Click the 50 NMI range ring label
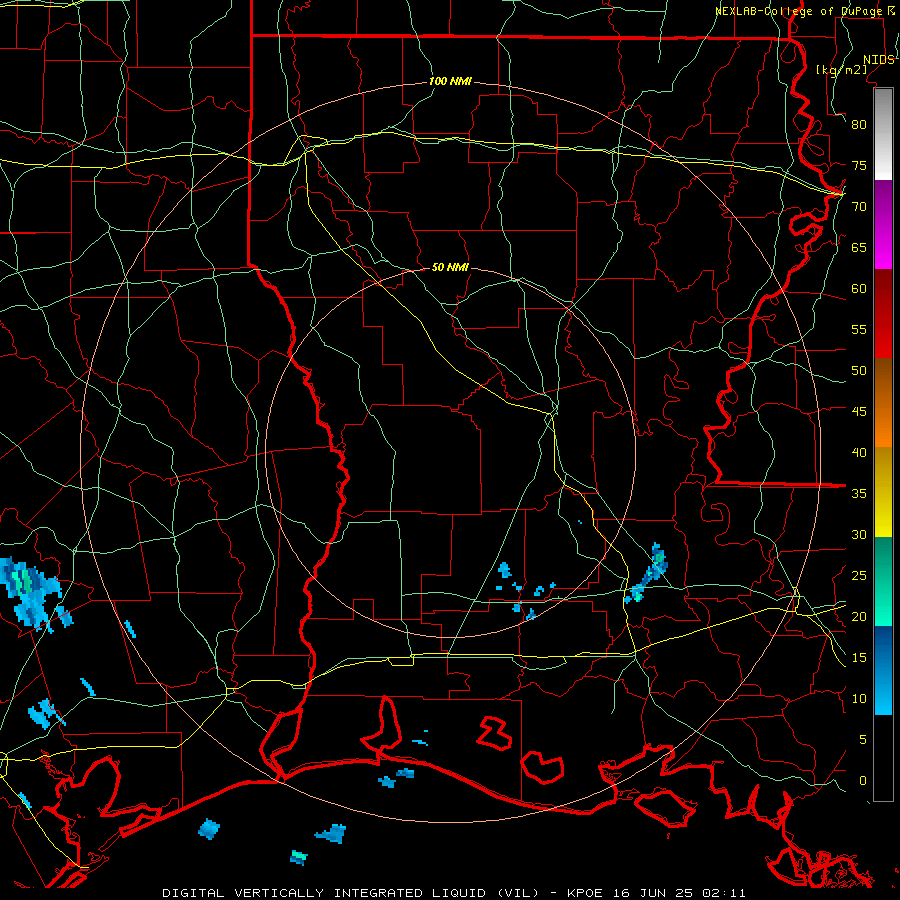900x900 pixels. (x=450, y=267)
